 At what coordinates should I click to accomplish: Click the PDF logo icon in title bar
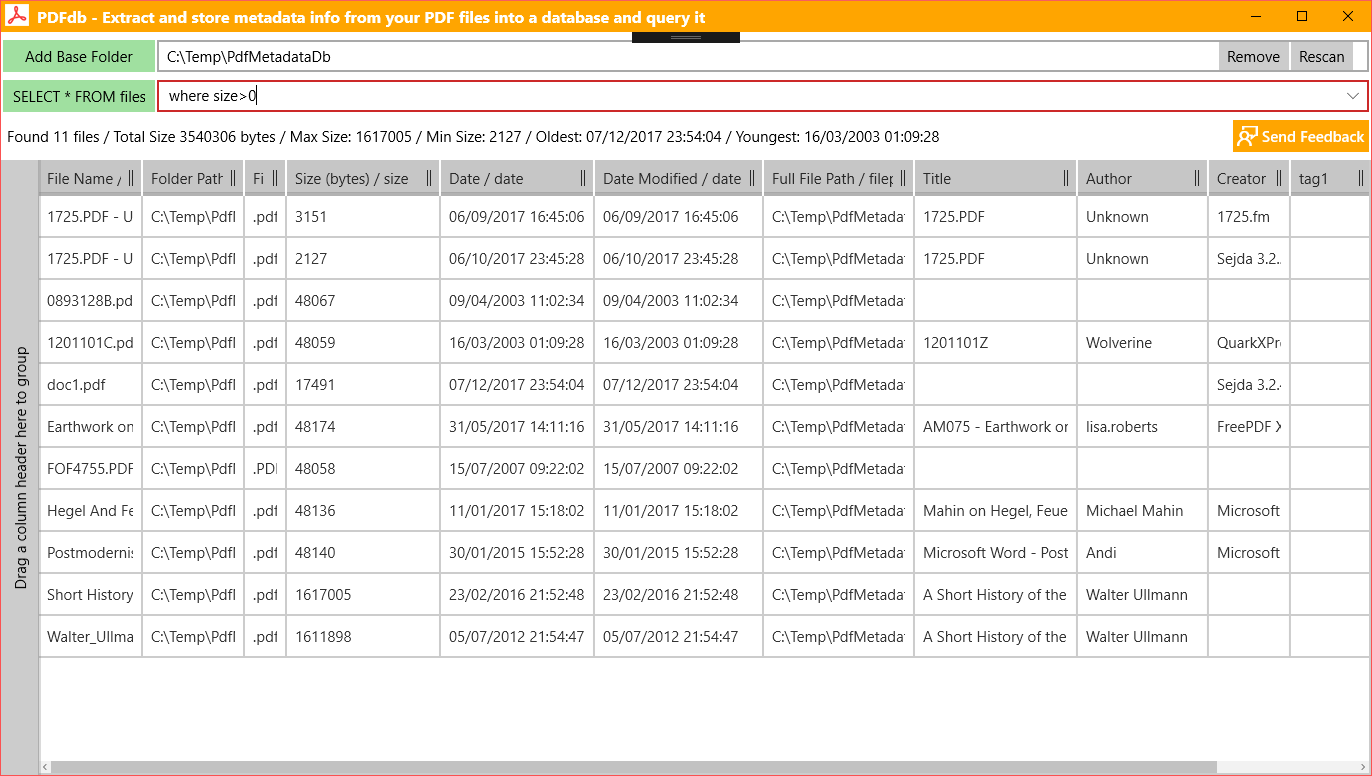click(x=19, y=17)
